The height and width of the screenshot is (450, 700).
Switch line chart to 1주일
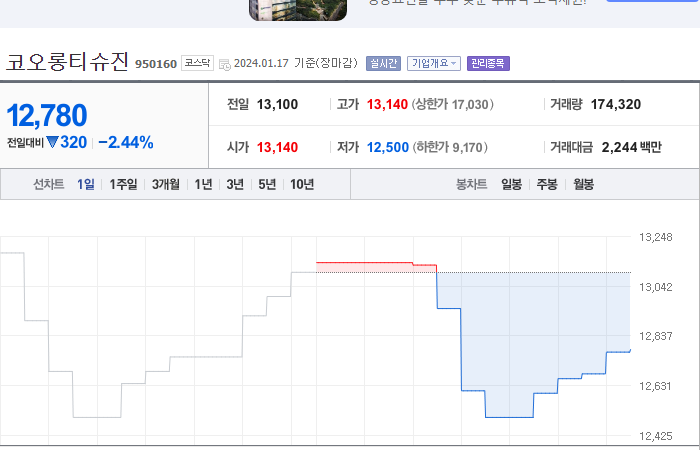[x=123, y=184]
